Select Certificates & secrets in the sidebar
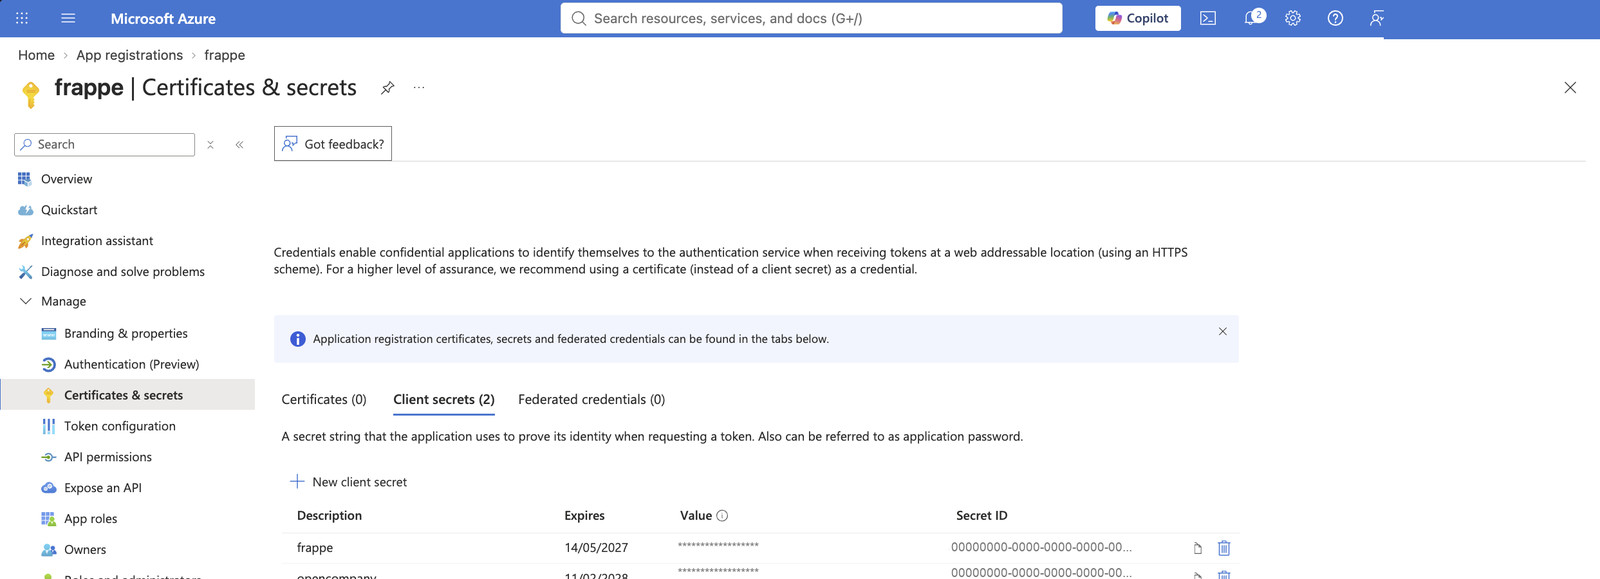Image resolution: width=1600 pixels, height=579 pixels. point(127,395)
